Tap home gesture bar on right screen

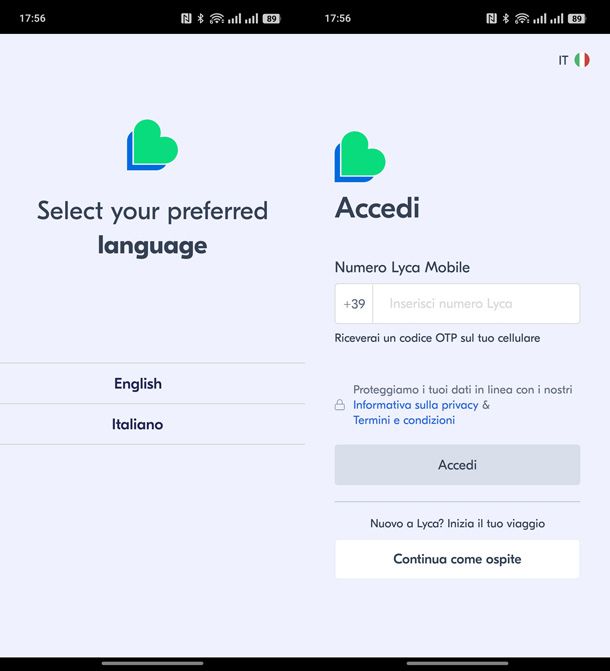457,663
